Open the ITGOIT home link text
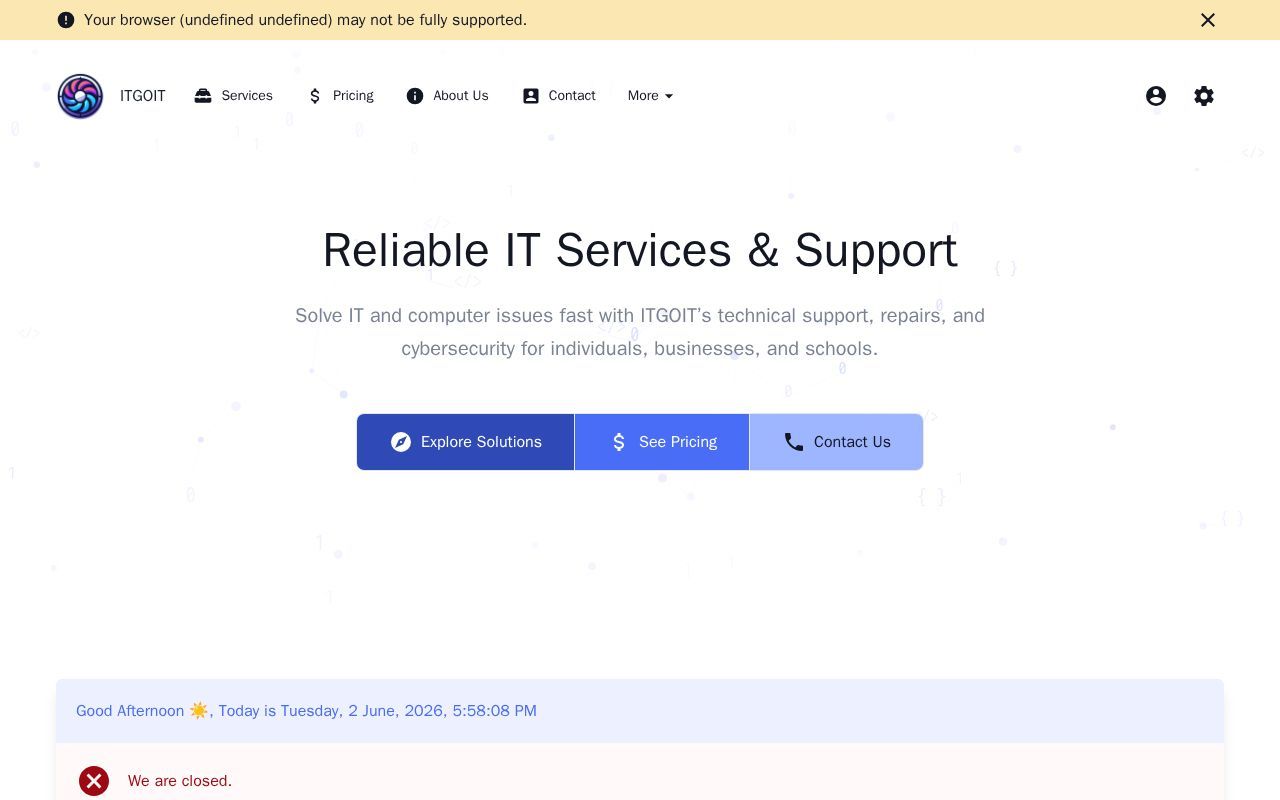The width and height of the screenshot is (1280, 800). (x=143, y=96)
